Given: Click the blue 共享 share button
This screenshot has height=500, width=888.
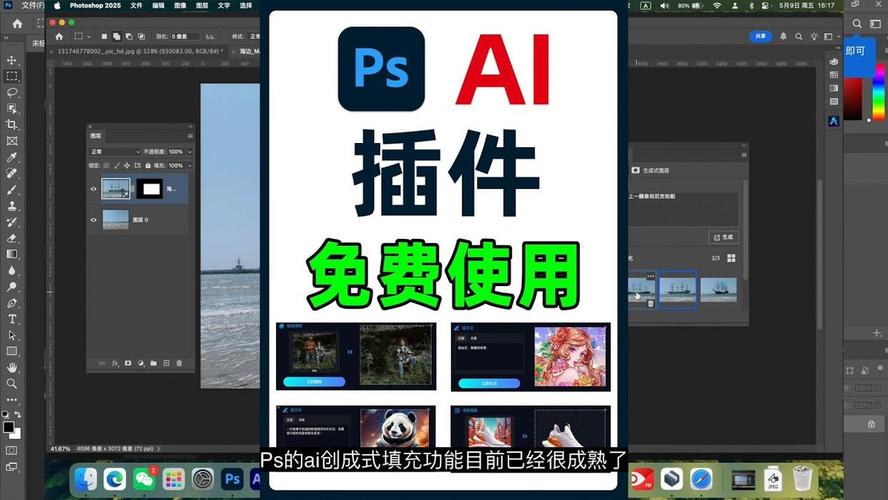Looking at the screenshot, I should [761, 36].
